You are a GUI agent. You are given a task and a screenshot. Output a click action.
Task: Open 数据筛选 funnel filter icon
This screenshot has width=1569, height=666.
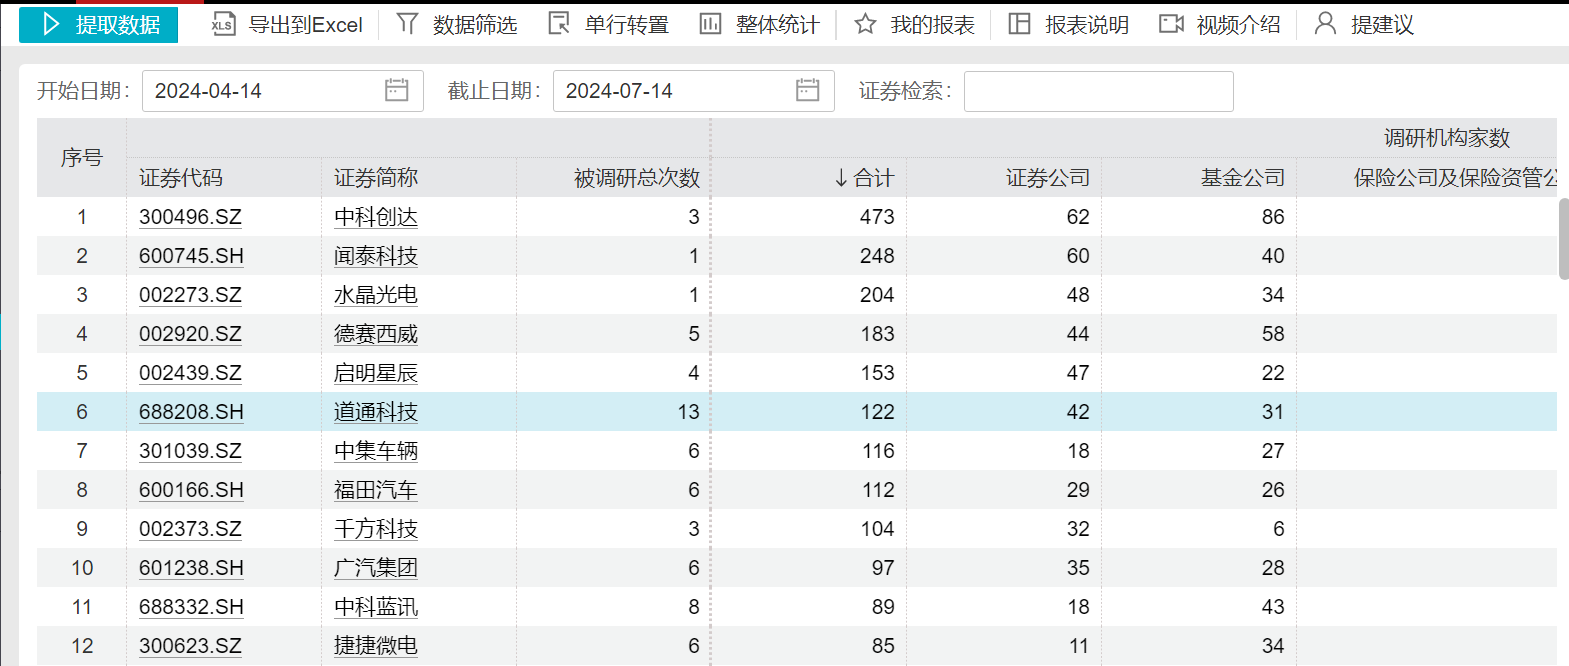[407, 24]
